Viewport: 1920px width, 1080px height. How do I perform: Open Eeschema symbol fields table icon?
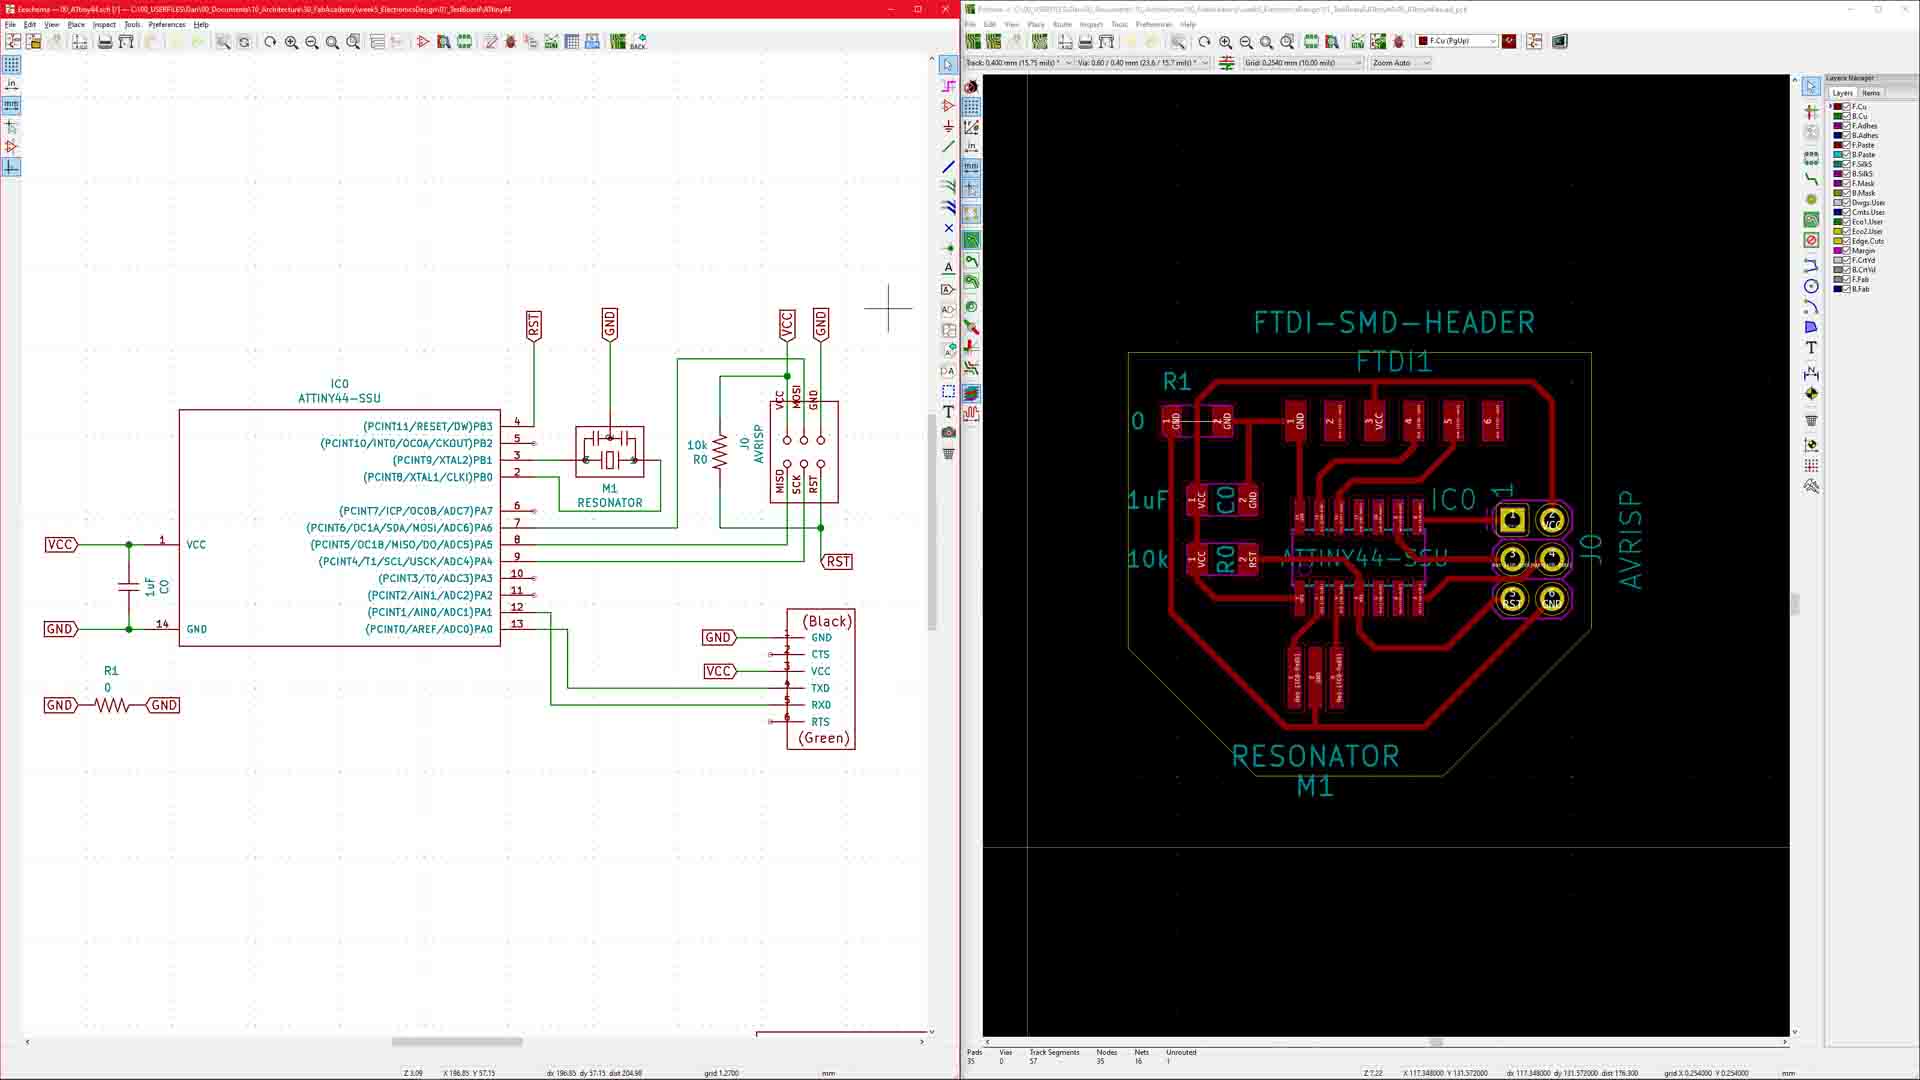coord(572,42)
